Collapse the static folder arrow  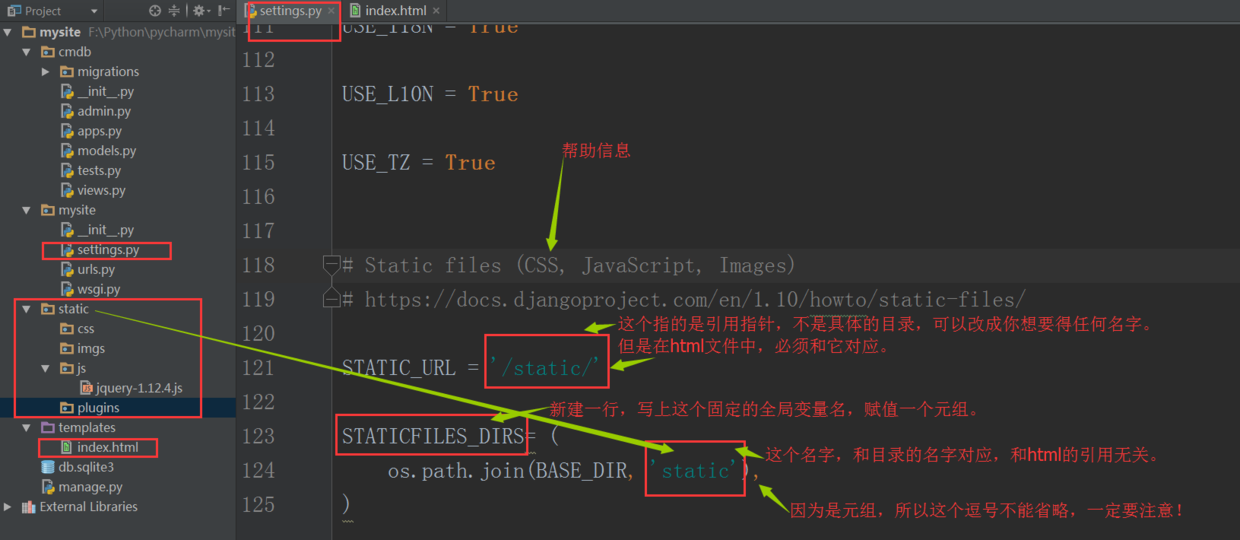pyautogui.click(x=27, y=309)
